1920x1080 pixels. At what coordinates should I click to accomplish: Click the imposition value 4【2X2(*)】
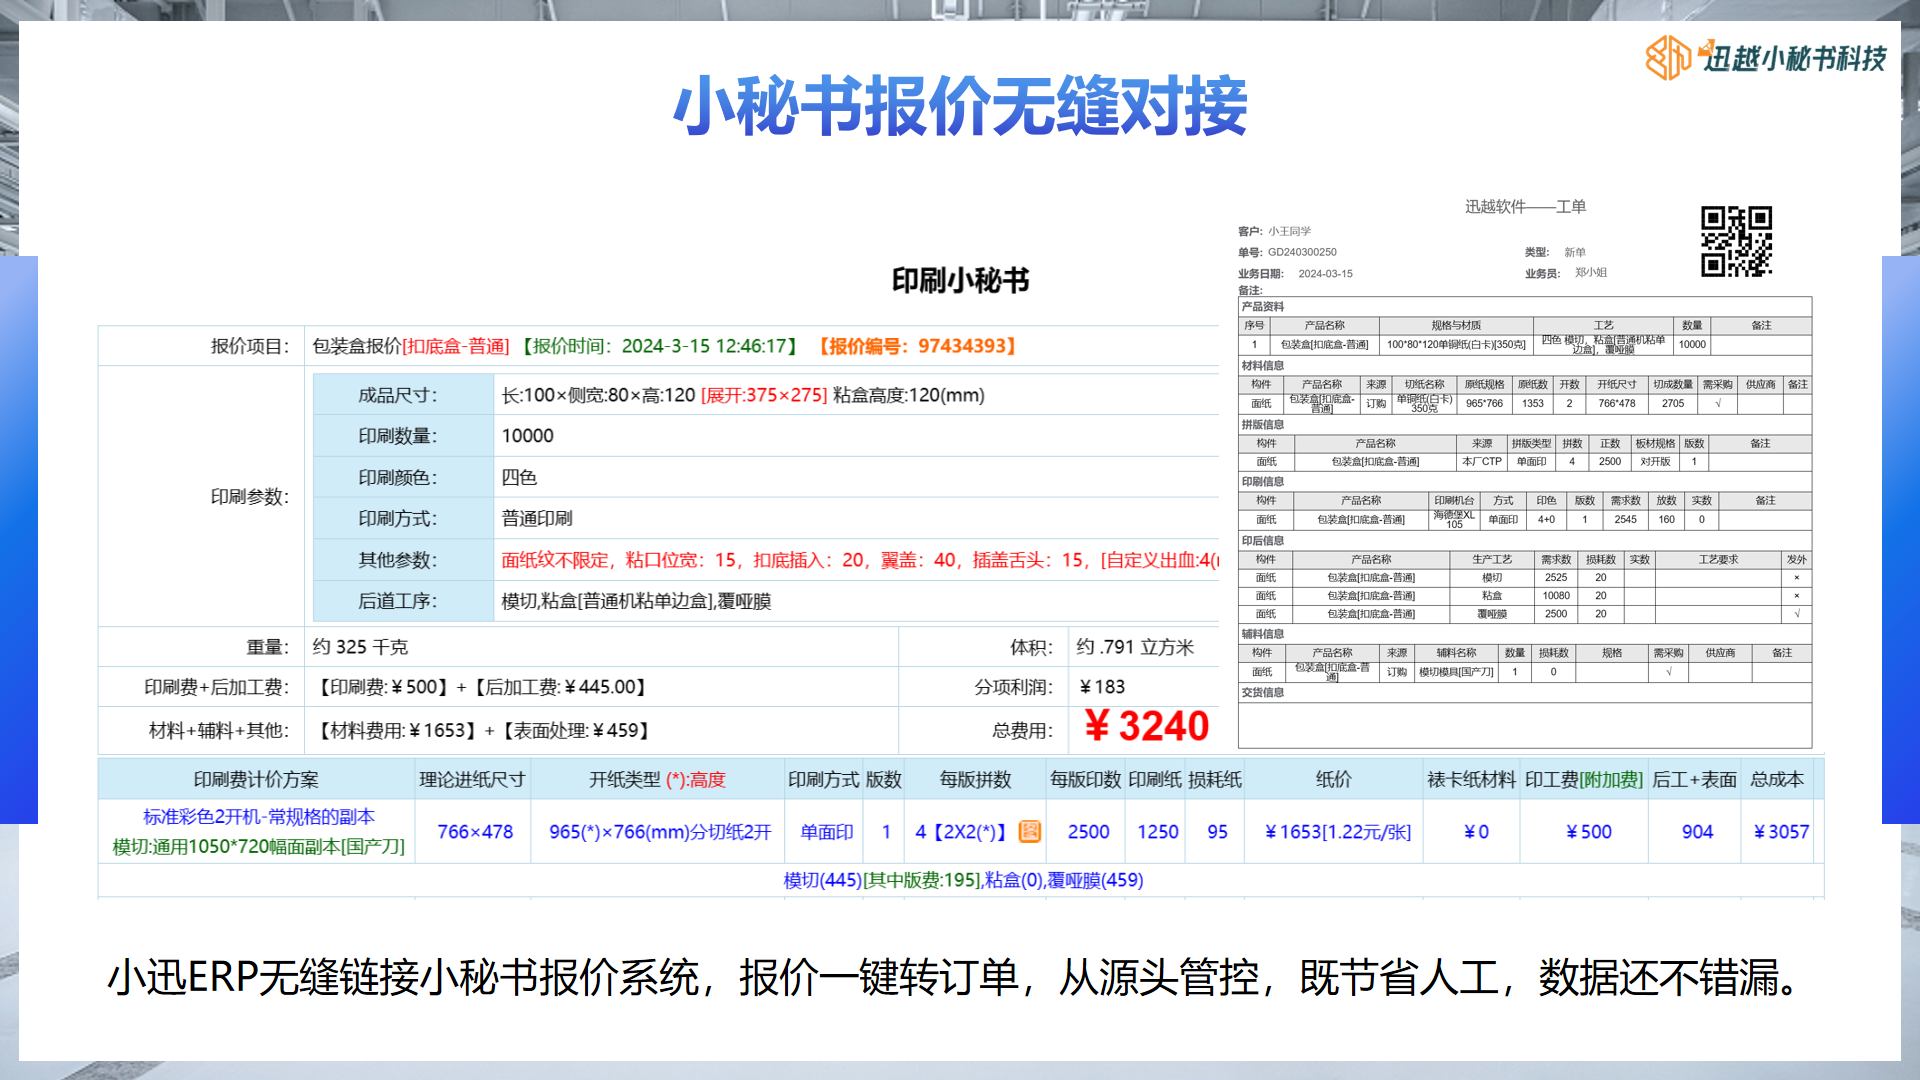point(962,832)
